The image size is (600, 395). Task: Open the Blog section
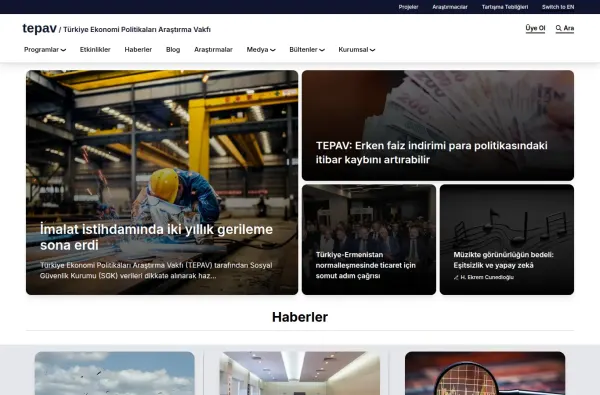[x=173, y=50]
